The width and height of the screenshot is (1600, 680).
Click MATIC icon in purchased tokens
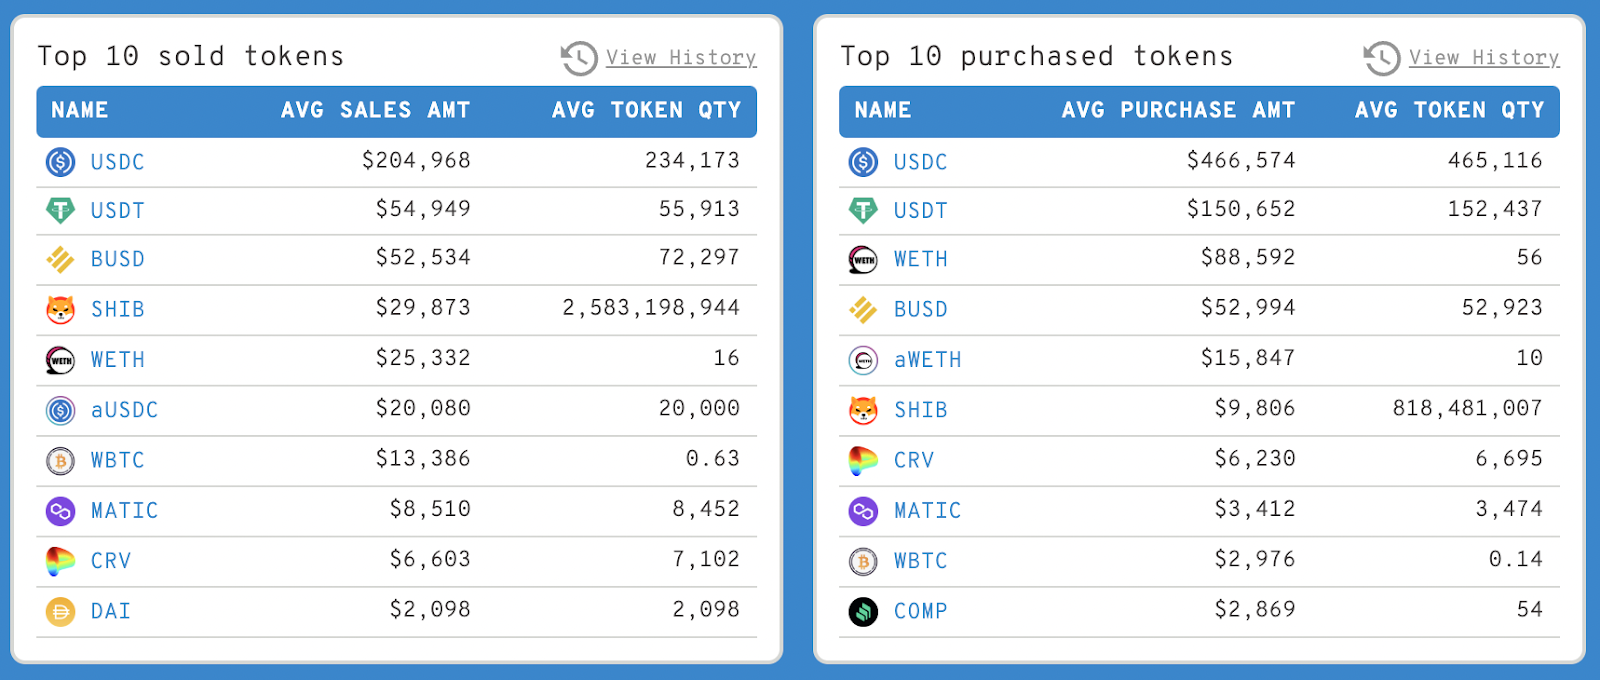coord(863,511)
